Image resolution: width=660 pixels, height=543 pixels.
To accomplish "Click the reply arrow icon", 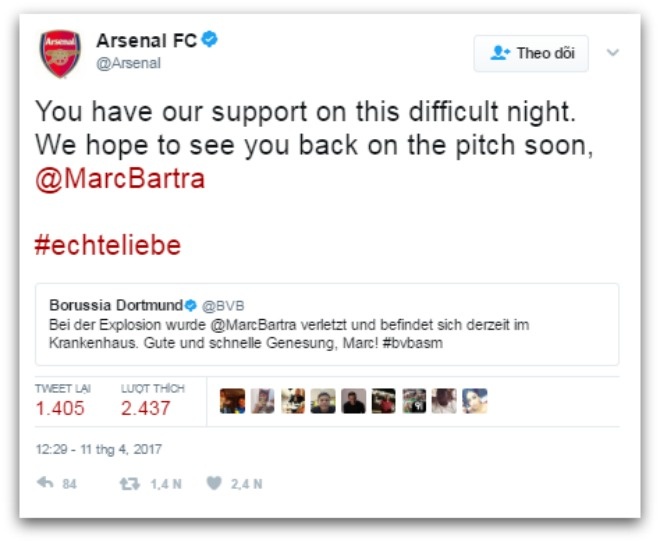I will [45, 484].
